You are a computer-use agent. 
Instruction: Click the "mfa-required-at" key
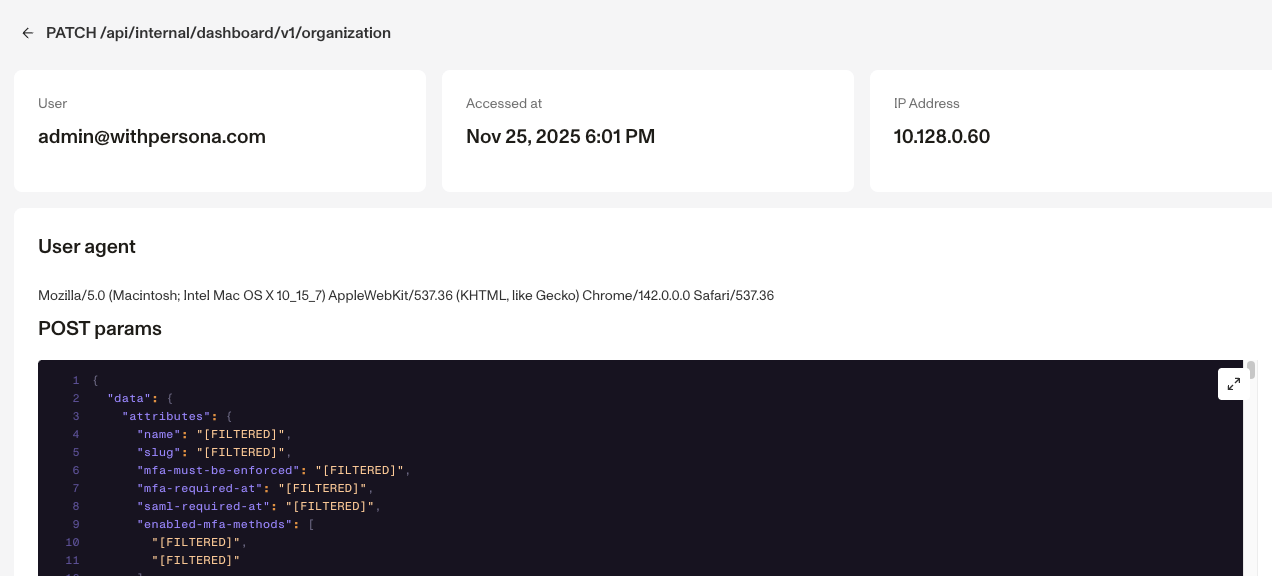[199, 489]
